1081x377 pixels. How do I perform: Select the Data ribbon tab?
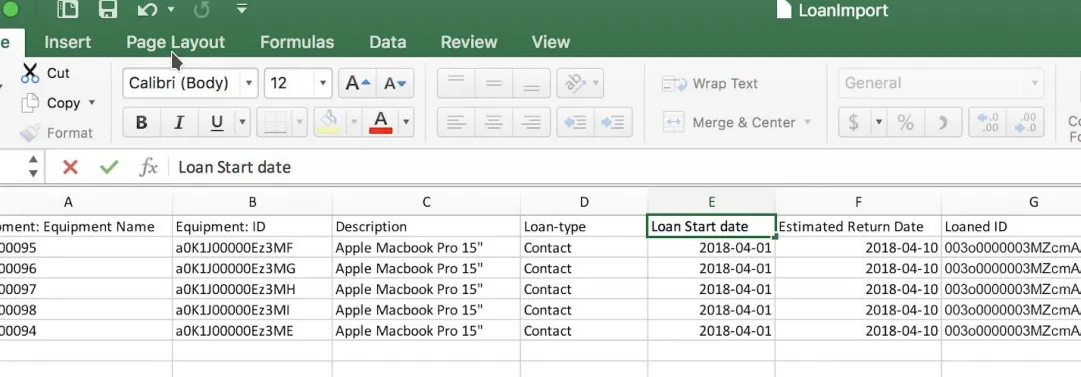tap(387, 42)
